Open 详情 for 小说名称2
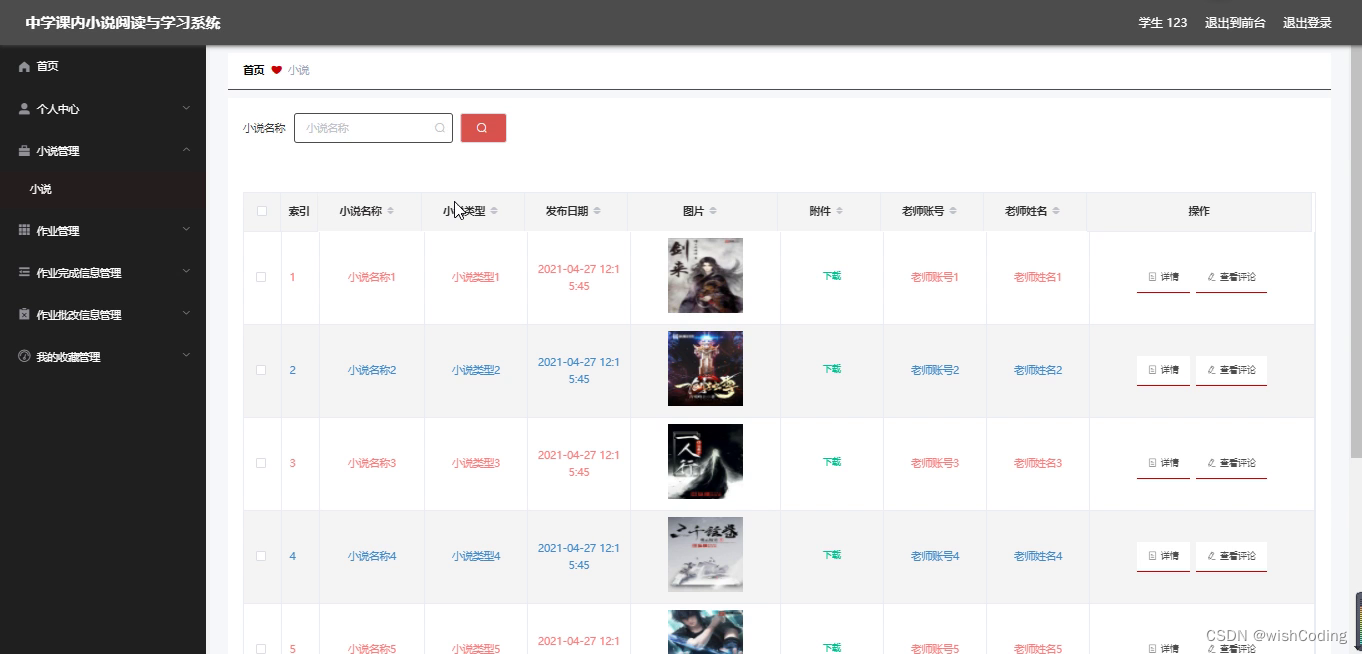Screen dimensions: 1362x654 point(1163,370)
